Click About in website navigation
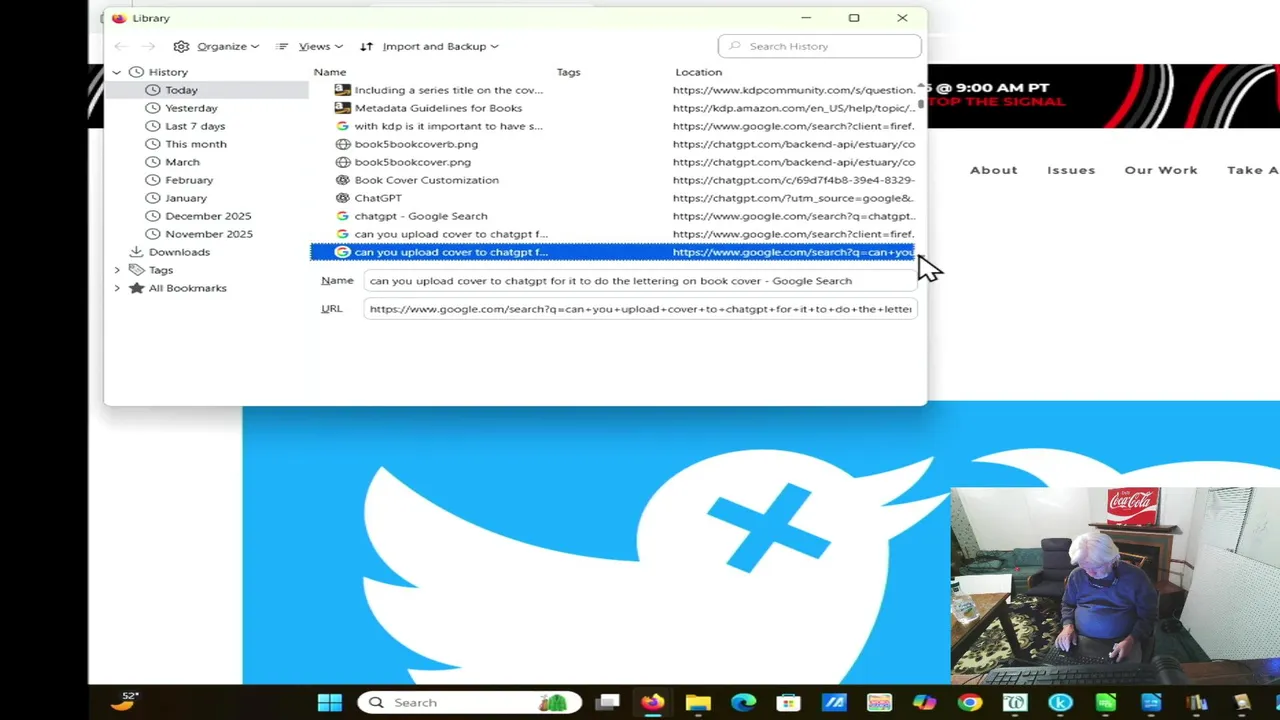This screenshot has width=1280, height=720. point(993,170)
